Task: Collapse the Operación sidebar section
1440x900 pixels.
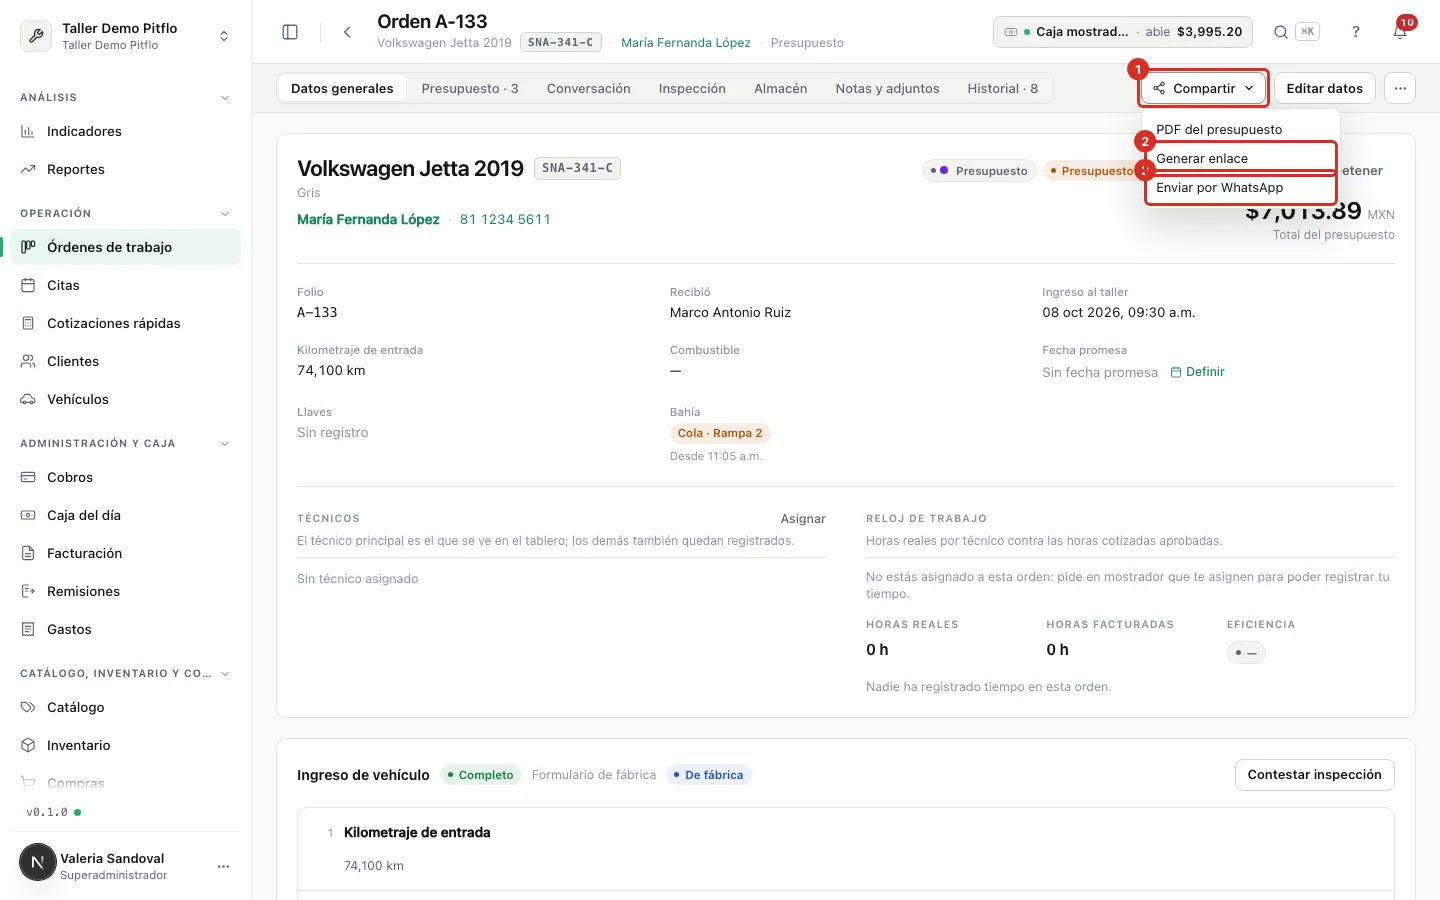Action: click(225, 214)
